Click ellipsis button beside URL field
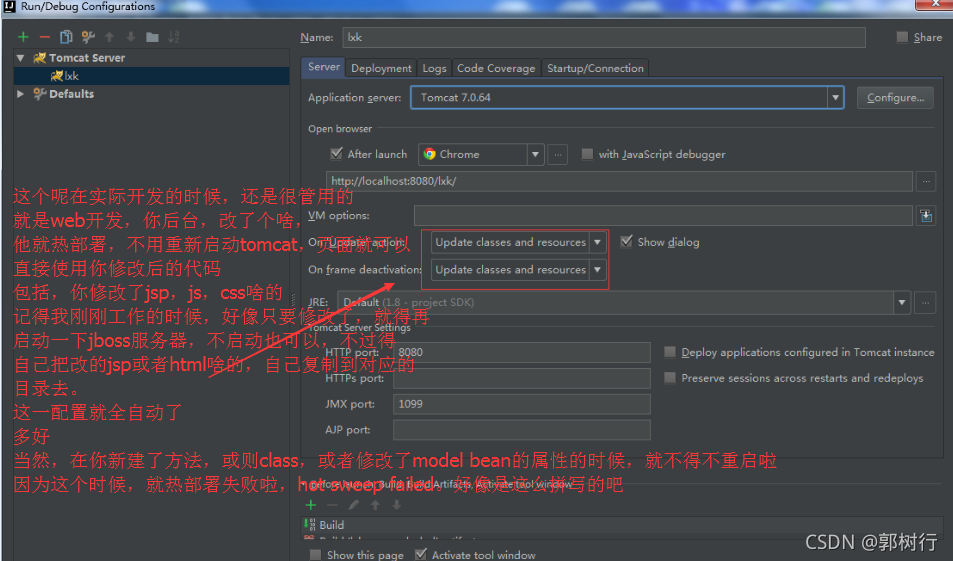Image resolution: width=953 pixels, height=561 pixels. 926,181
